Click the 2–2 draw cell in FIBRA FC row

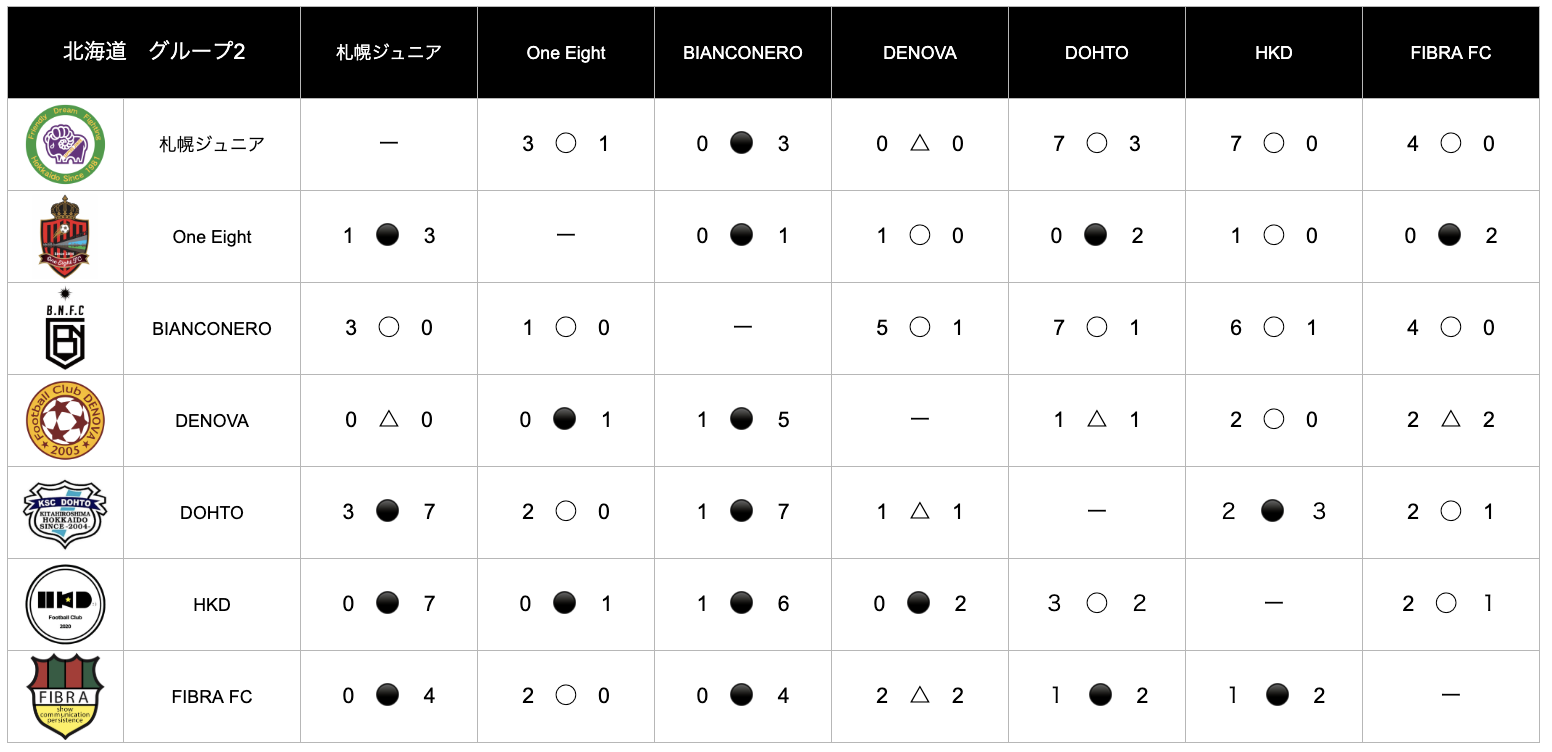pos(920,696)
